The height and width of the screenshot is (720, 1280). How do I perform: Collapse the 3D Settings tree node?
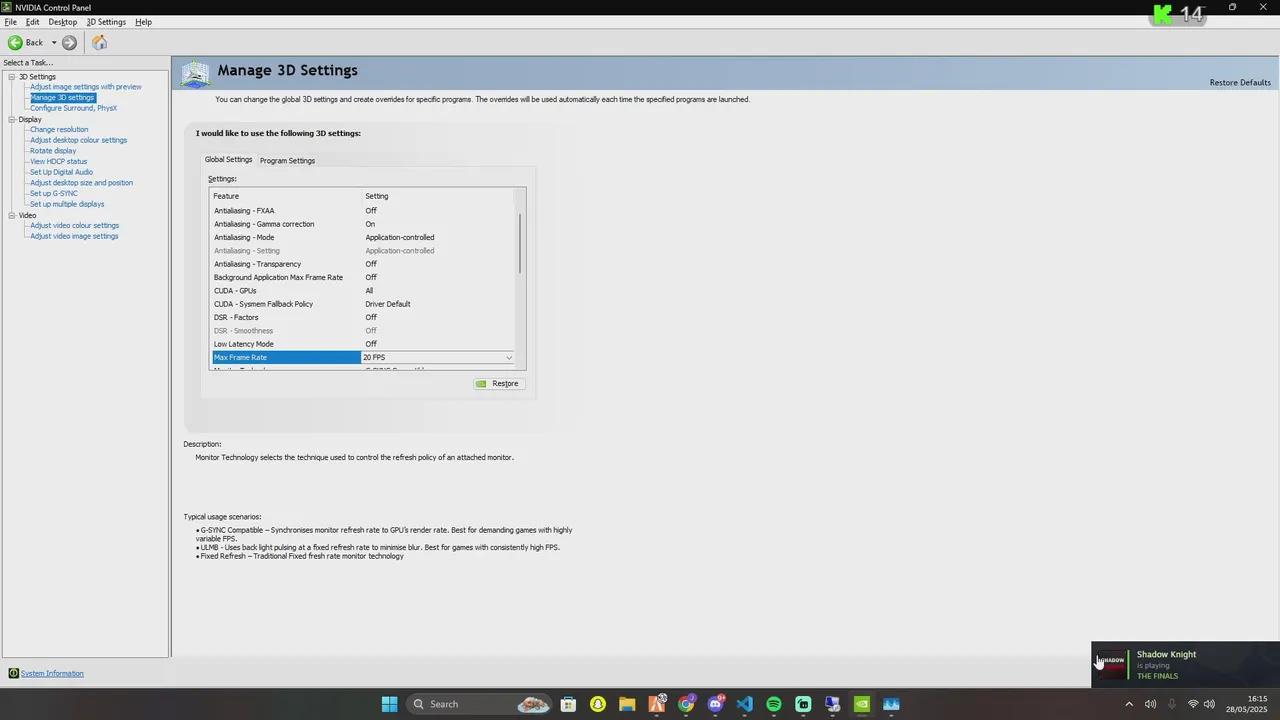point(12,76)
